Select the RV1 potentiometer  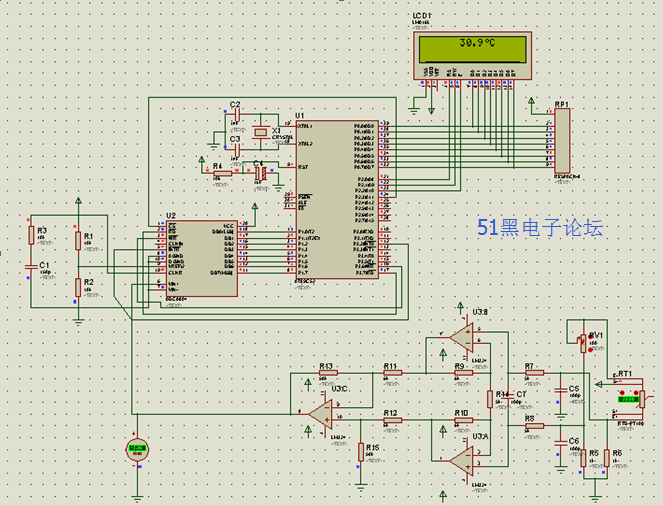tap(588, 343)
